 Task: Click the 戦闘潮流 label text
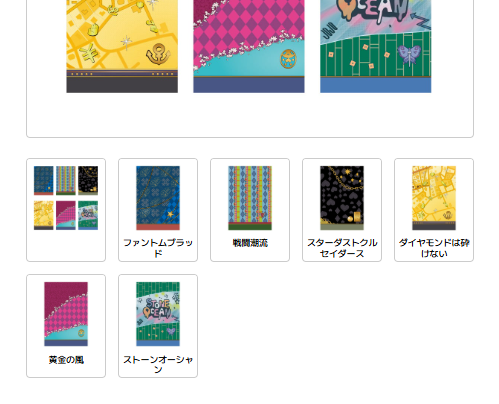[250, 243]
